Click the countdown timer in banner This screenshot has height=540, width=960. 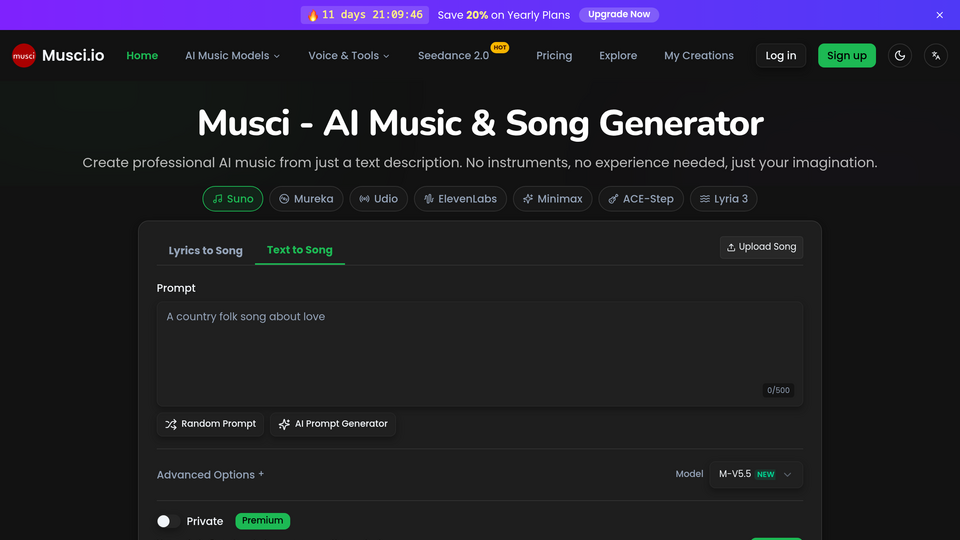coord(365,15)
